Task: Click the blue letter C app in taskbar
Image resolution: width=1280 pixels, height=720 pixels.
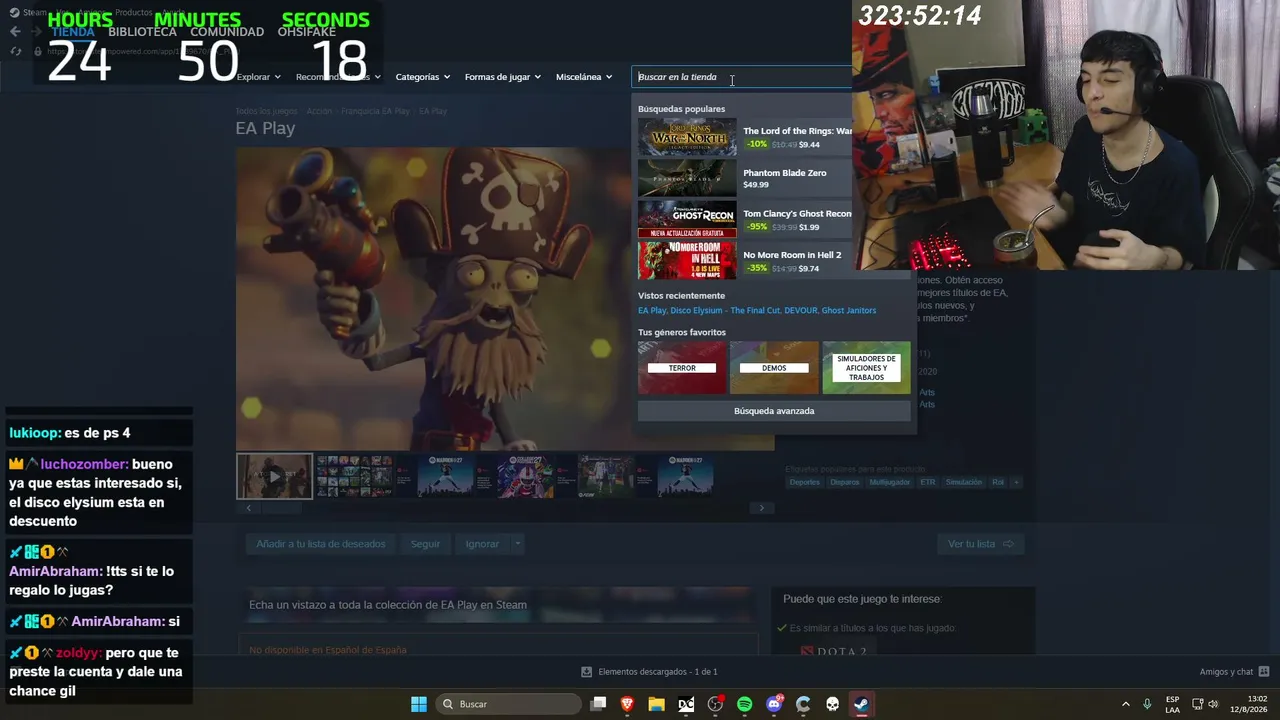Action: 803,704
